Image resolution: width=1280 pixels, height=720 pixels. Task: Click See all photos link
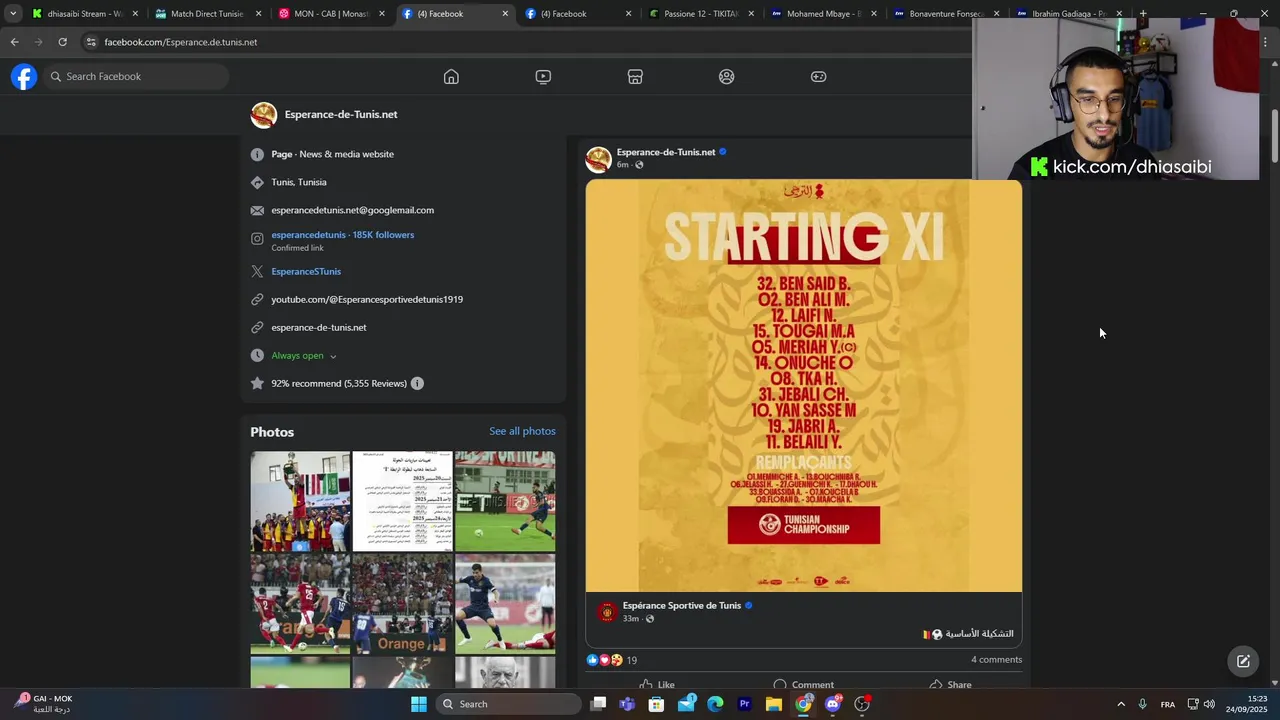coord(522,431)
